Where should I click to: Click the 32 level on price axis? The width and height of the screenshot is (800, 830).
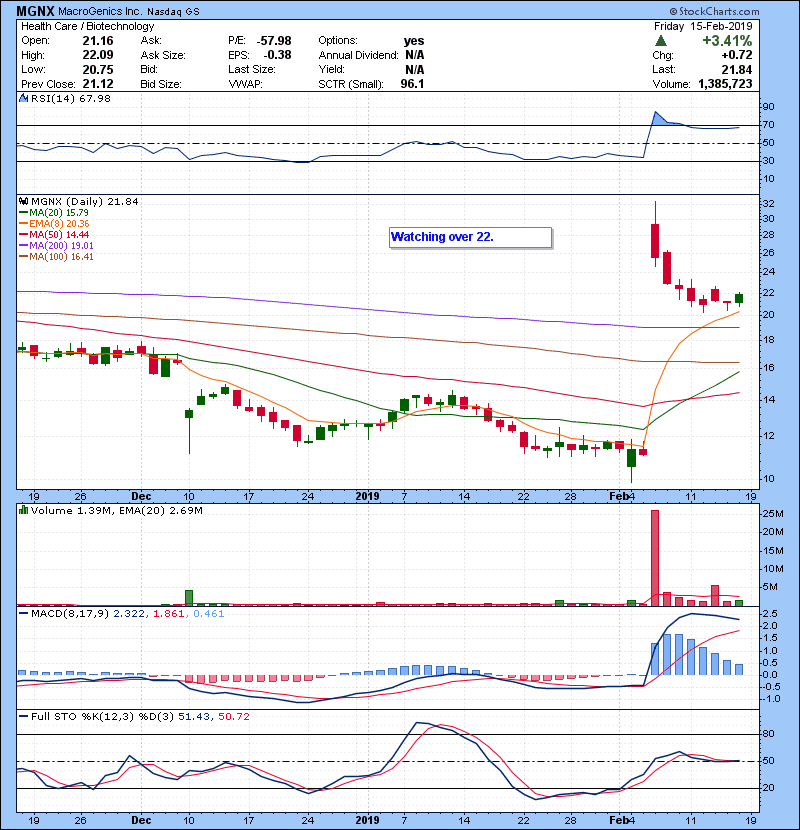(768, 204)
